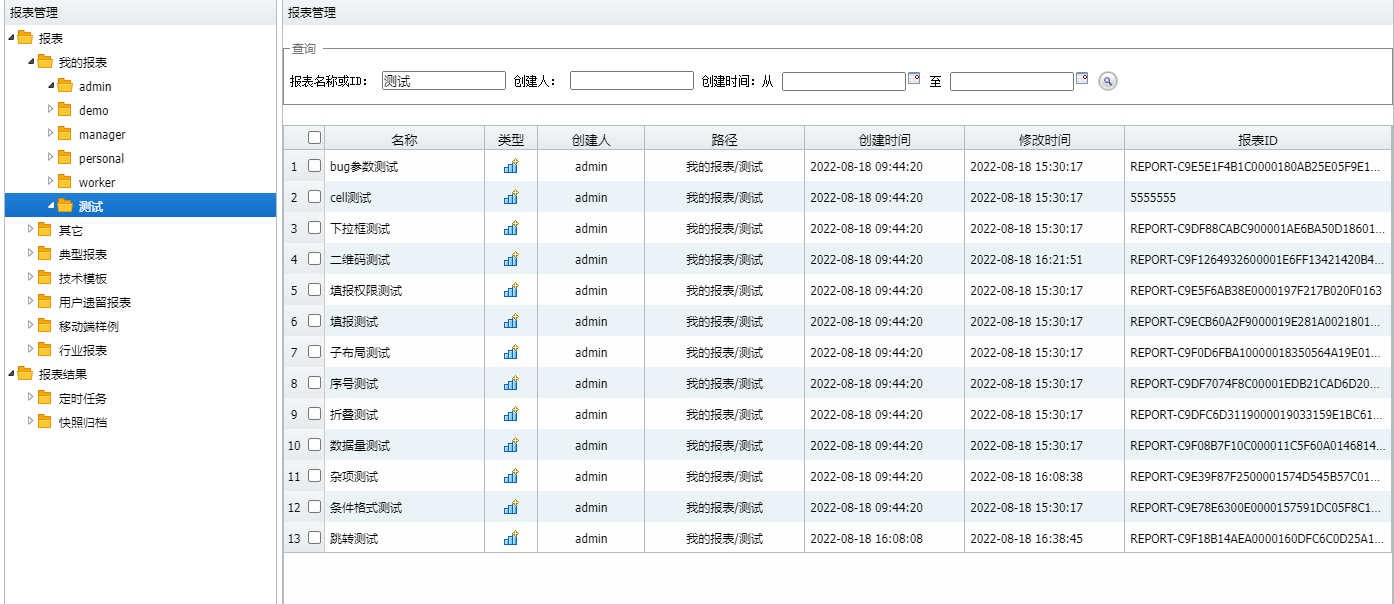Focus the 创建人 input field
This screenshot has height=604, width=1394.
pos(631,81)
